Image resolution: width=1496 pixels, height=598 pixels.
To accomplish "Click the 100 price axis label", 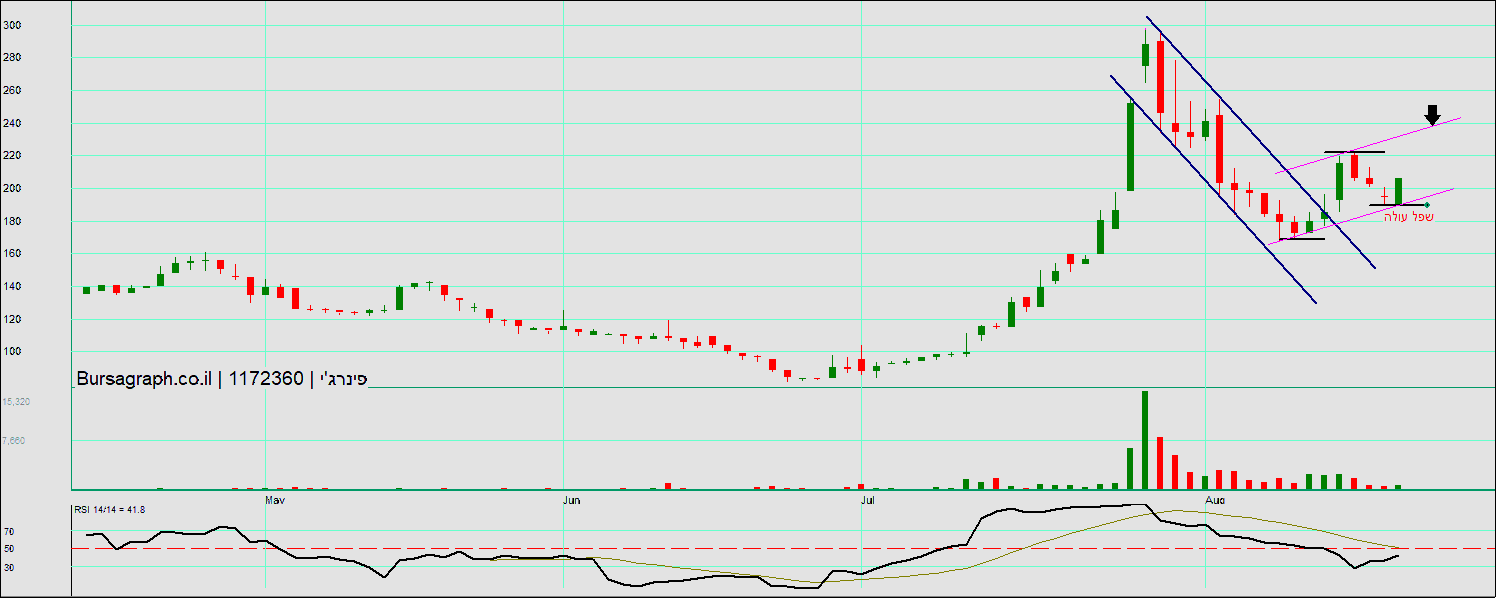I will pos(40,352).
